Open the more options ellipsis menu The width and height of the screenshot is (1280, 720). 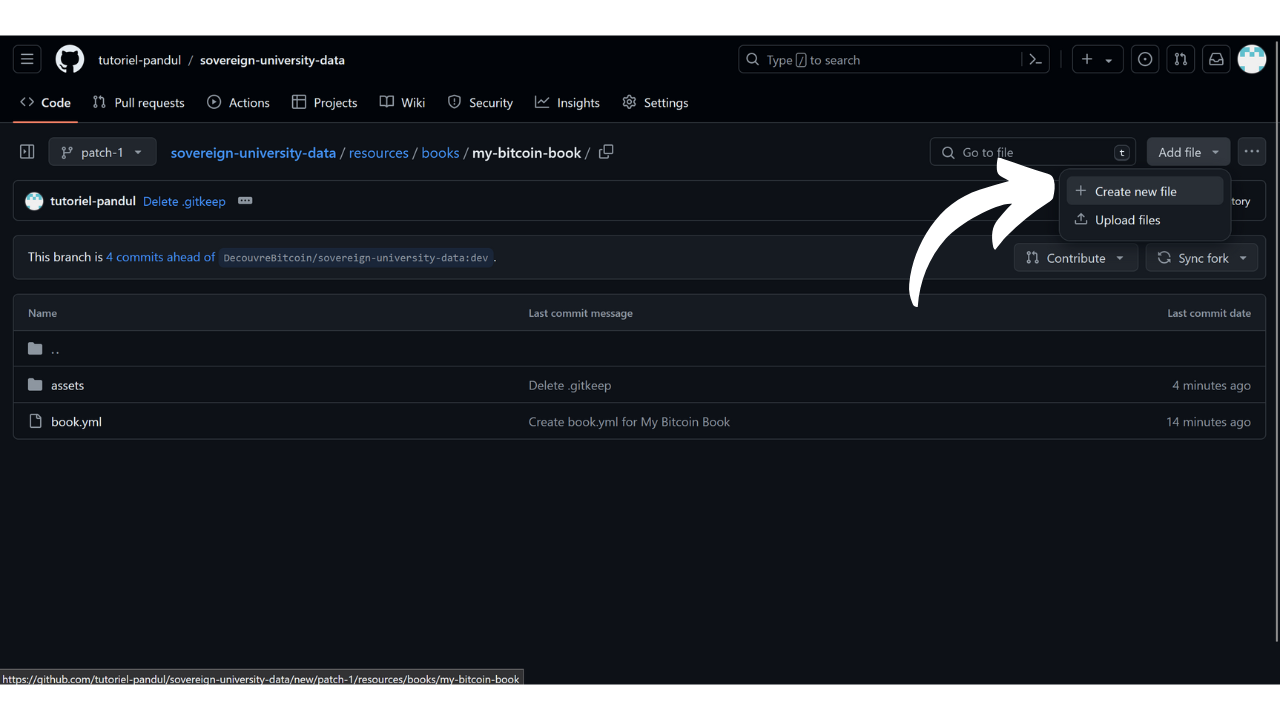click(1252, 152)
